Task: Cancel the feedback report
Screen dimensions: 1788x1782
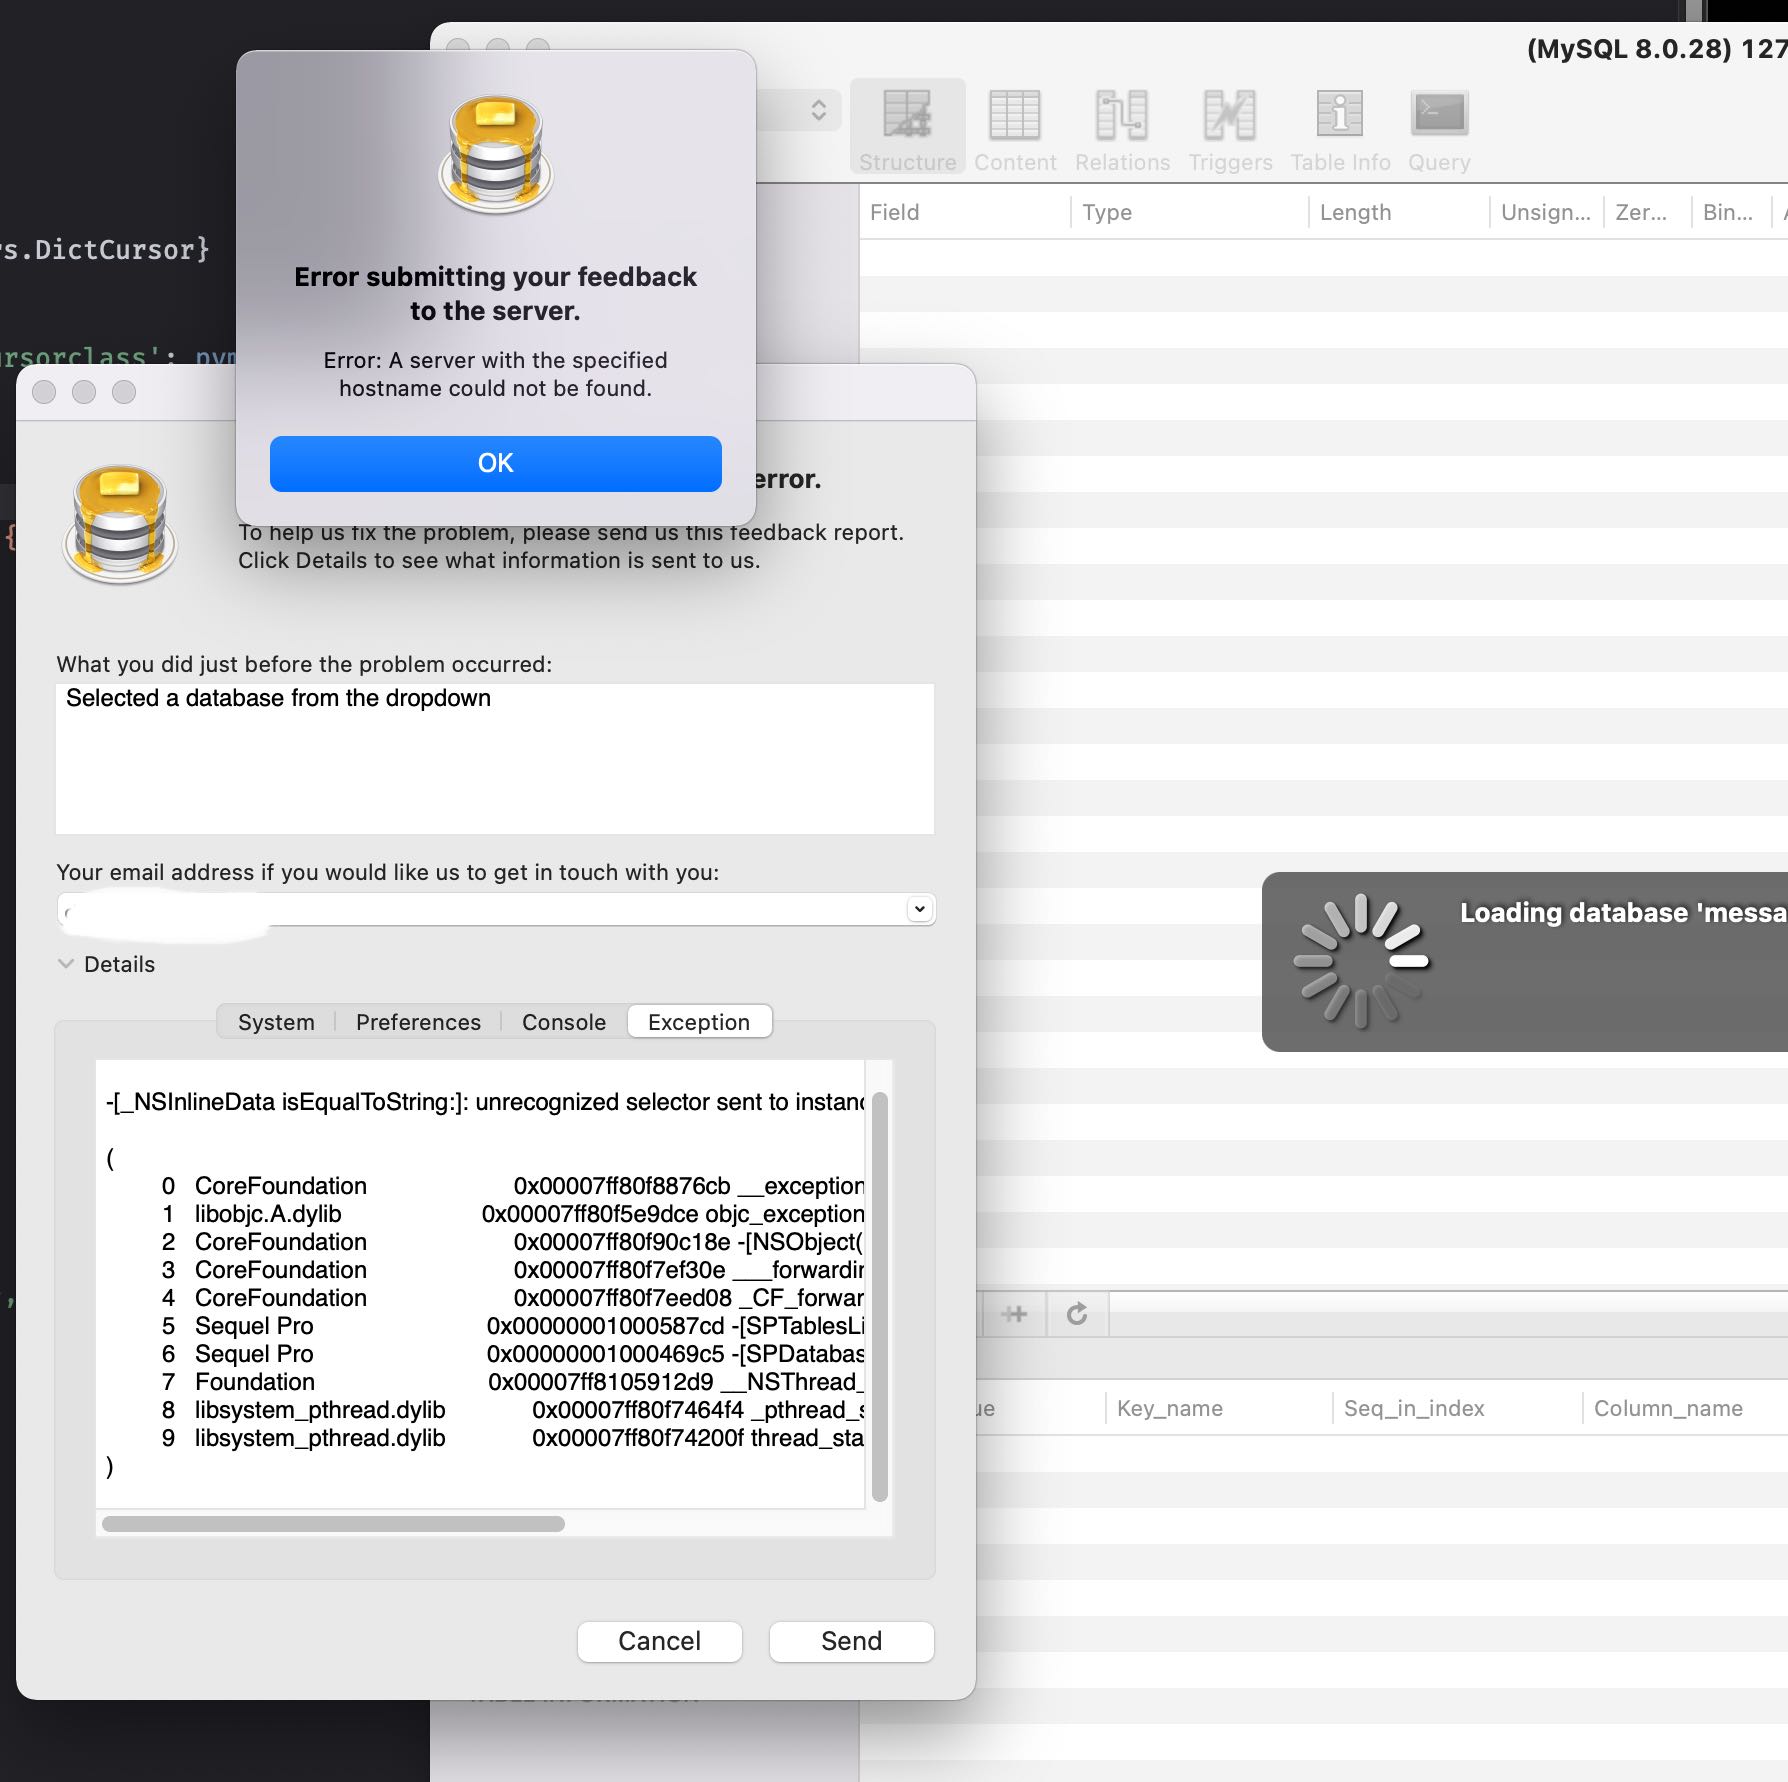Action: pos(658,1641)
